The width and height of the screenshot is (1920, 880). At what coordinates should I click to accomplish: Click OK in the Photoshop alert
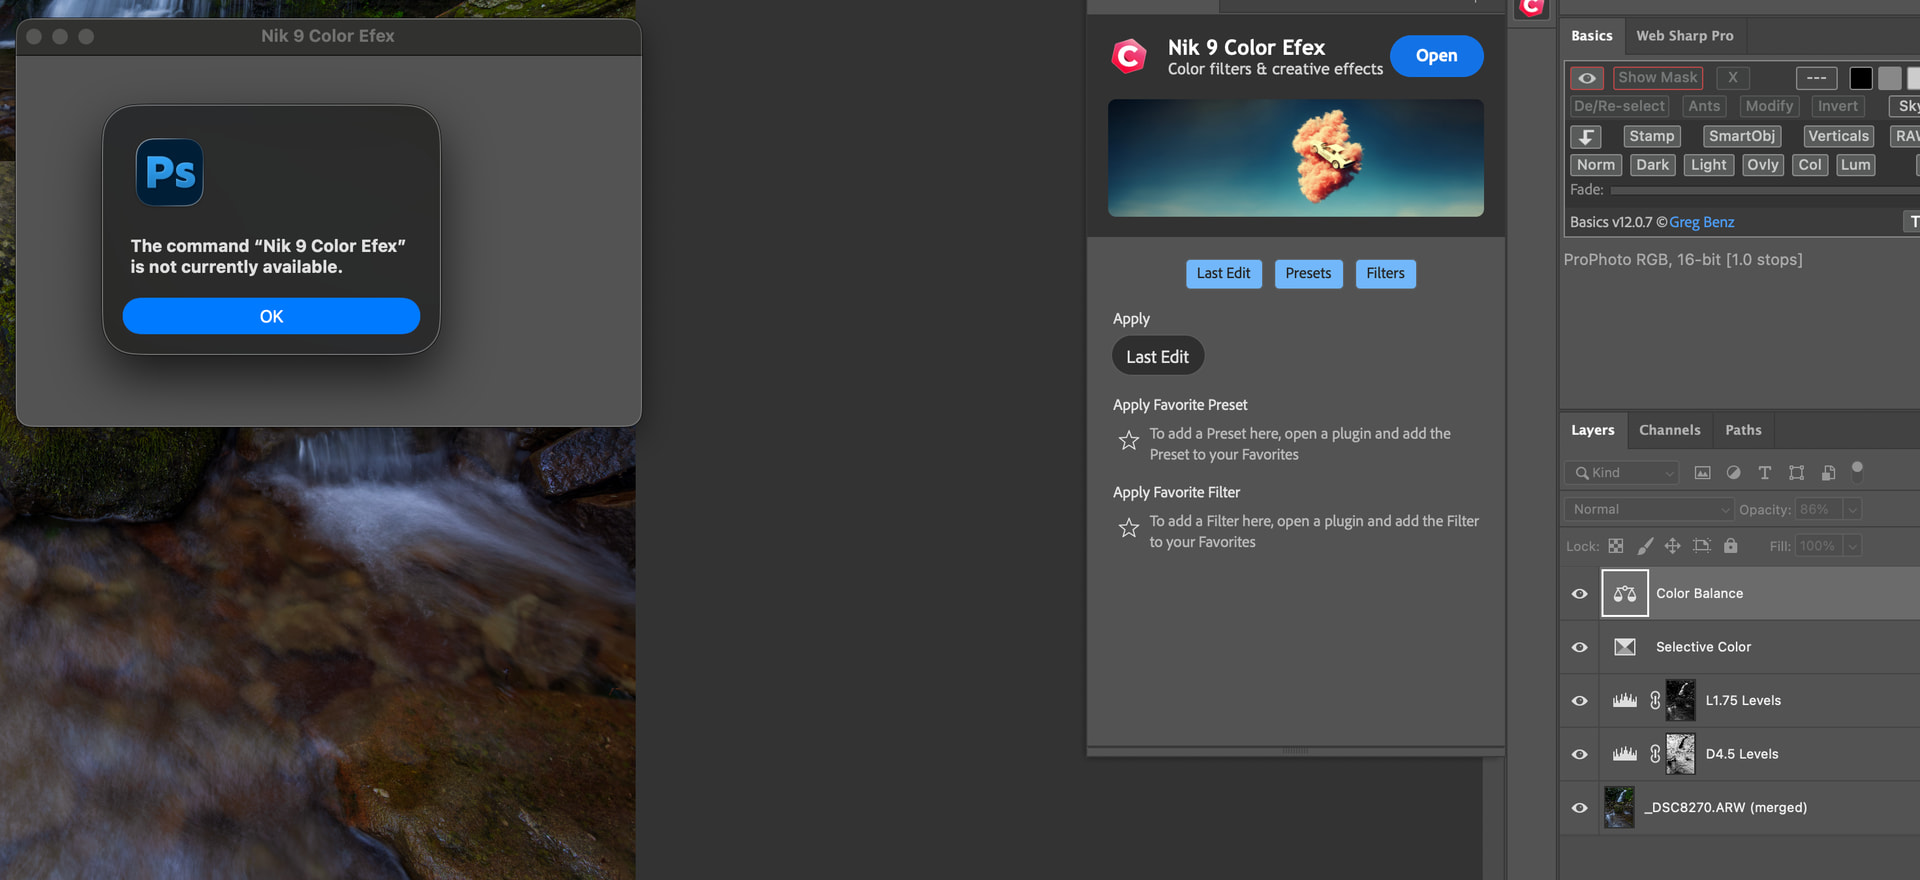(271, 316)
